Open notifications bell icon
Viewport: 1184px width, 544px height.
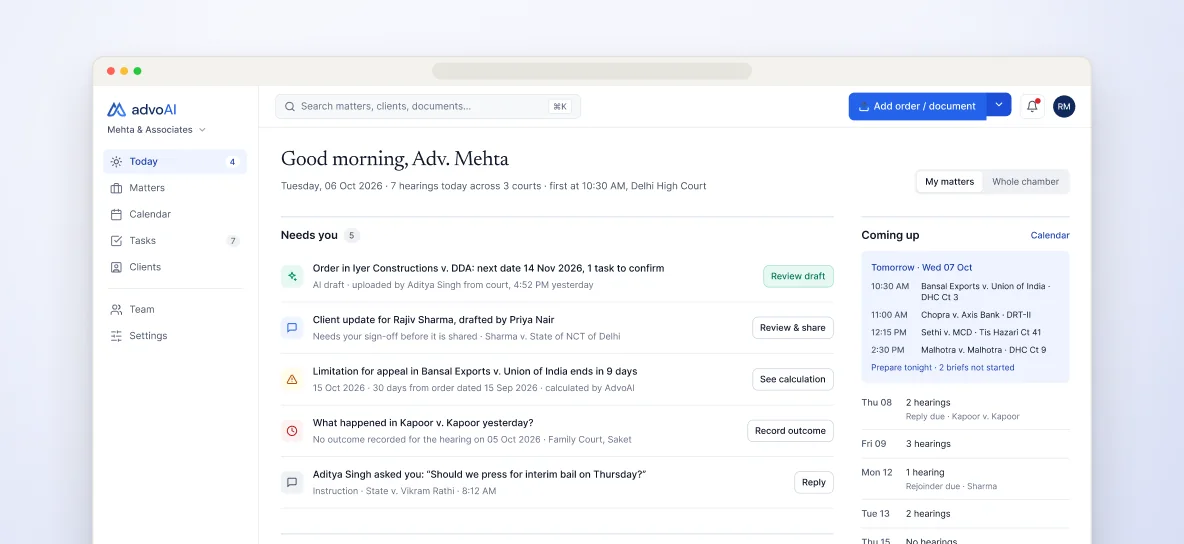pyautogui.click(x=1032, y=107)
